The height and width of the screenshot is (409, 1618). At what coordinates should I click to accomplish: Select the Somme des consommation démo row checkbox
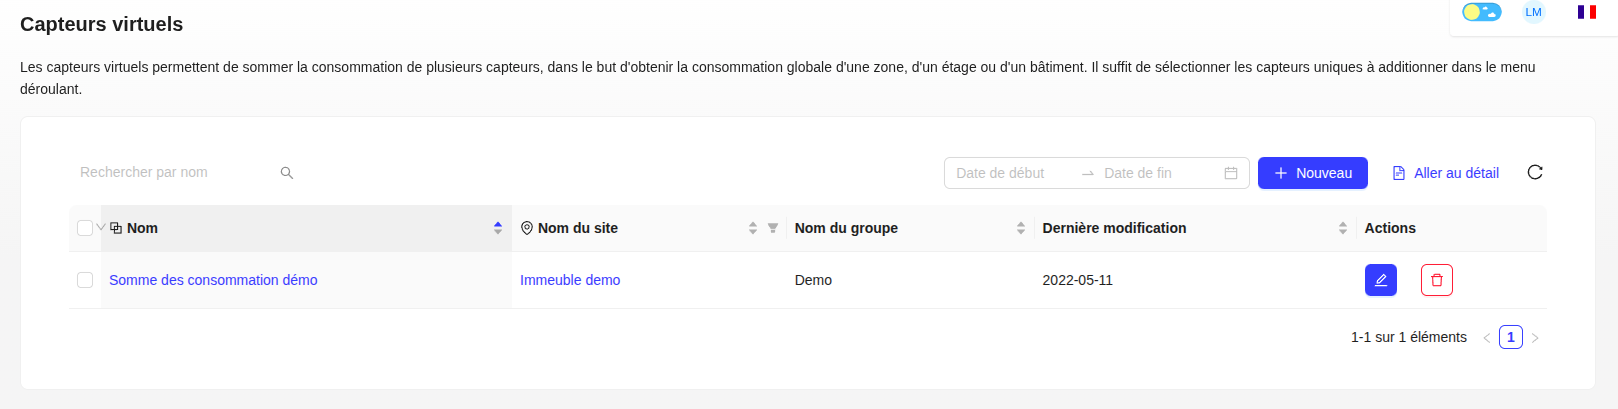[x=85, y=280]
